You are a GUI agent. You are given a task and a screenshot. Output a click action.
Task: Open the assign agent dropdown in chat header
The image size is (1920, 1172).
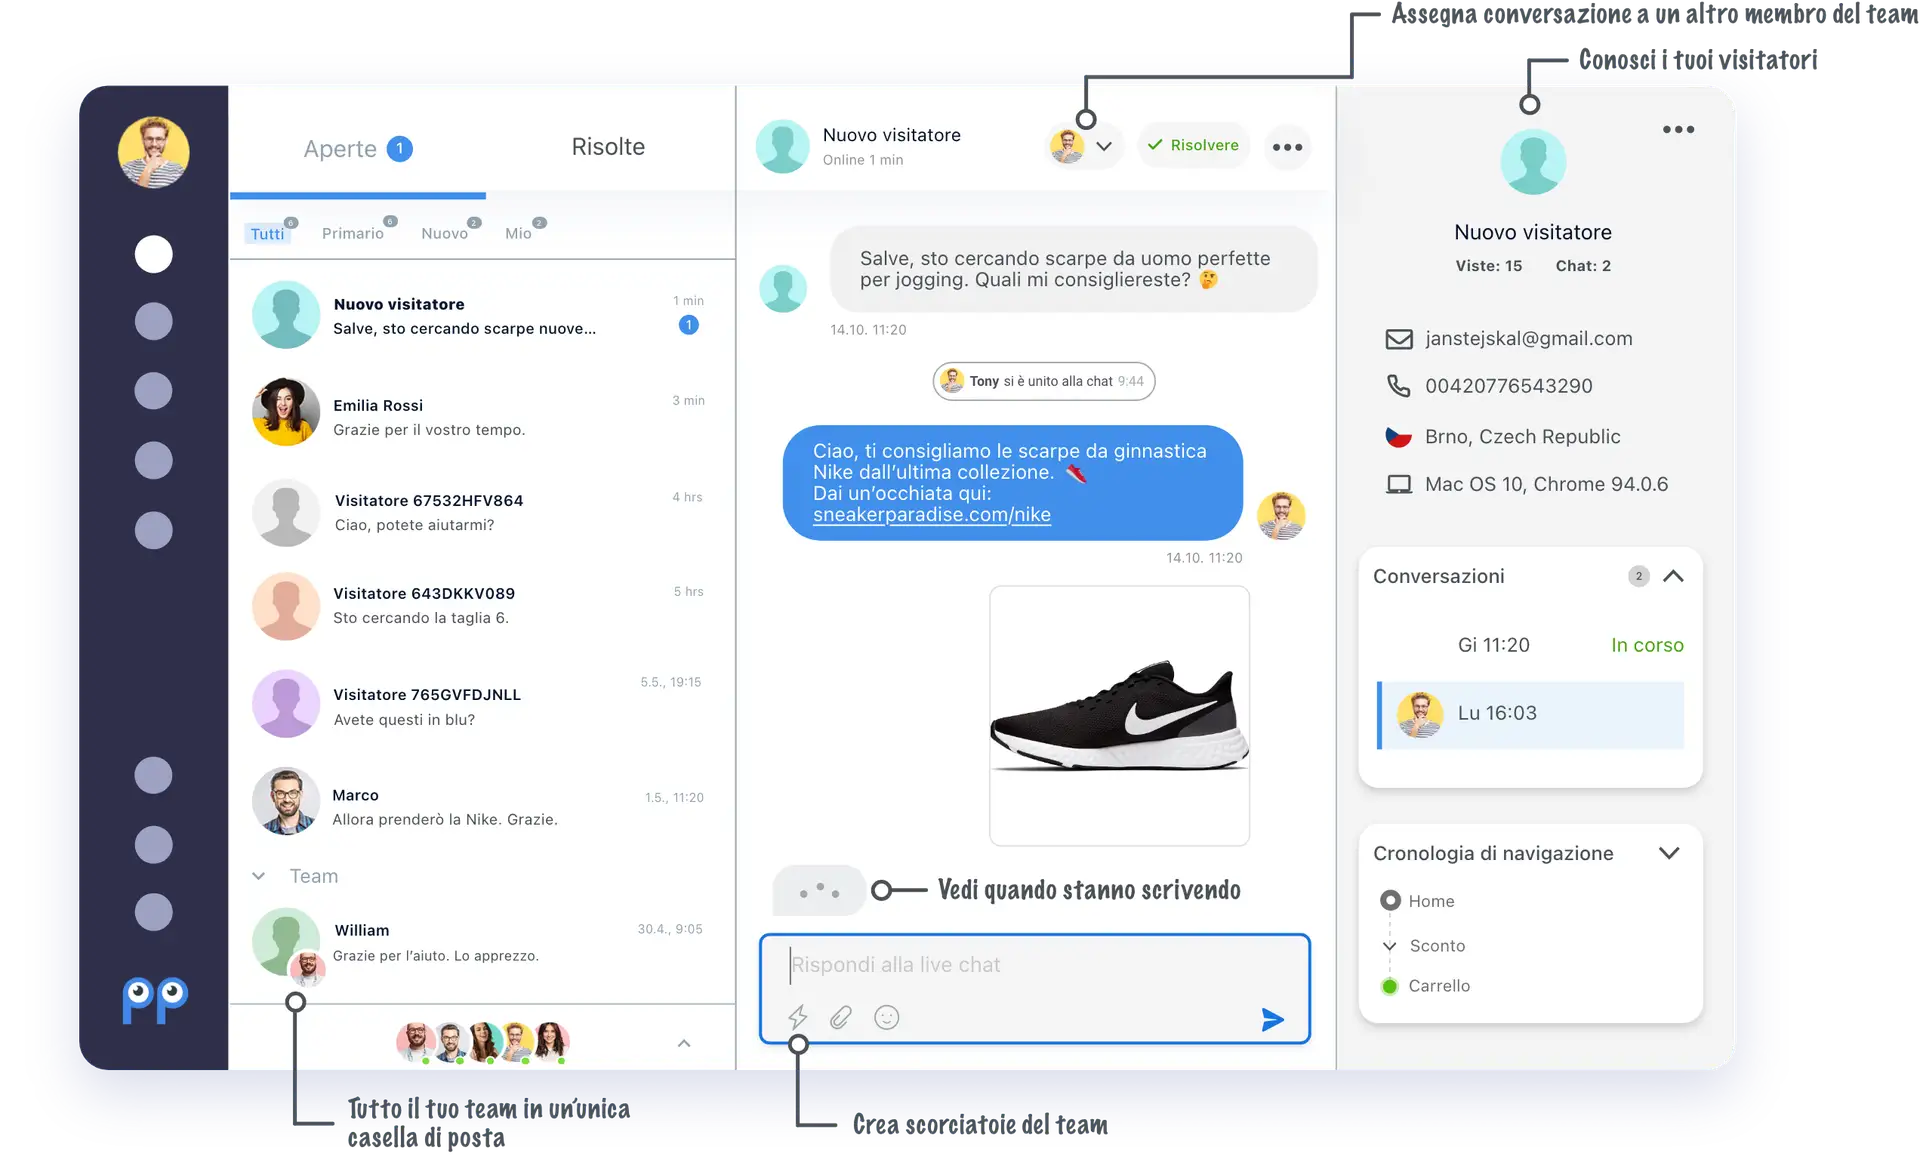(x=1084, y=146)
